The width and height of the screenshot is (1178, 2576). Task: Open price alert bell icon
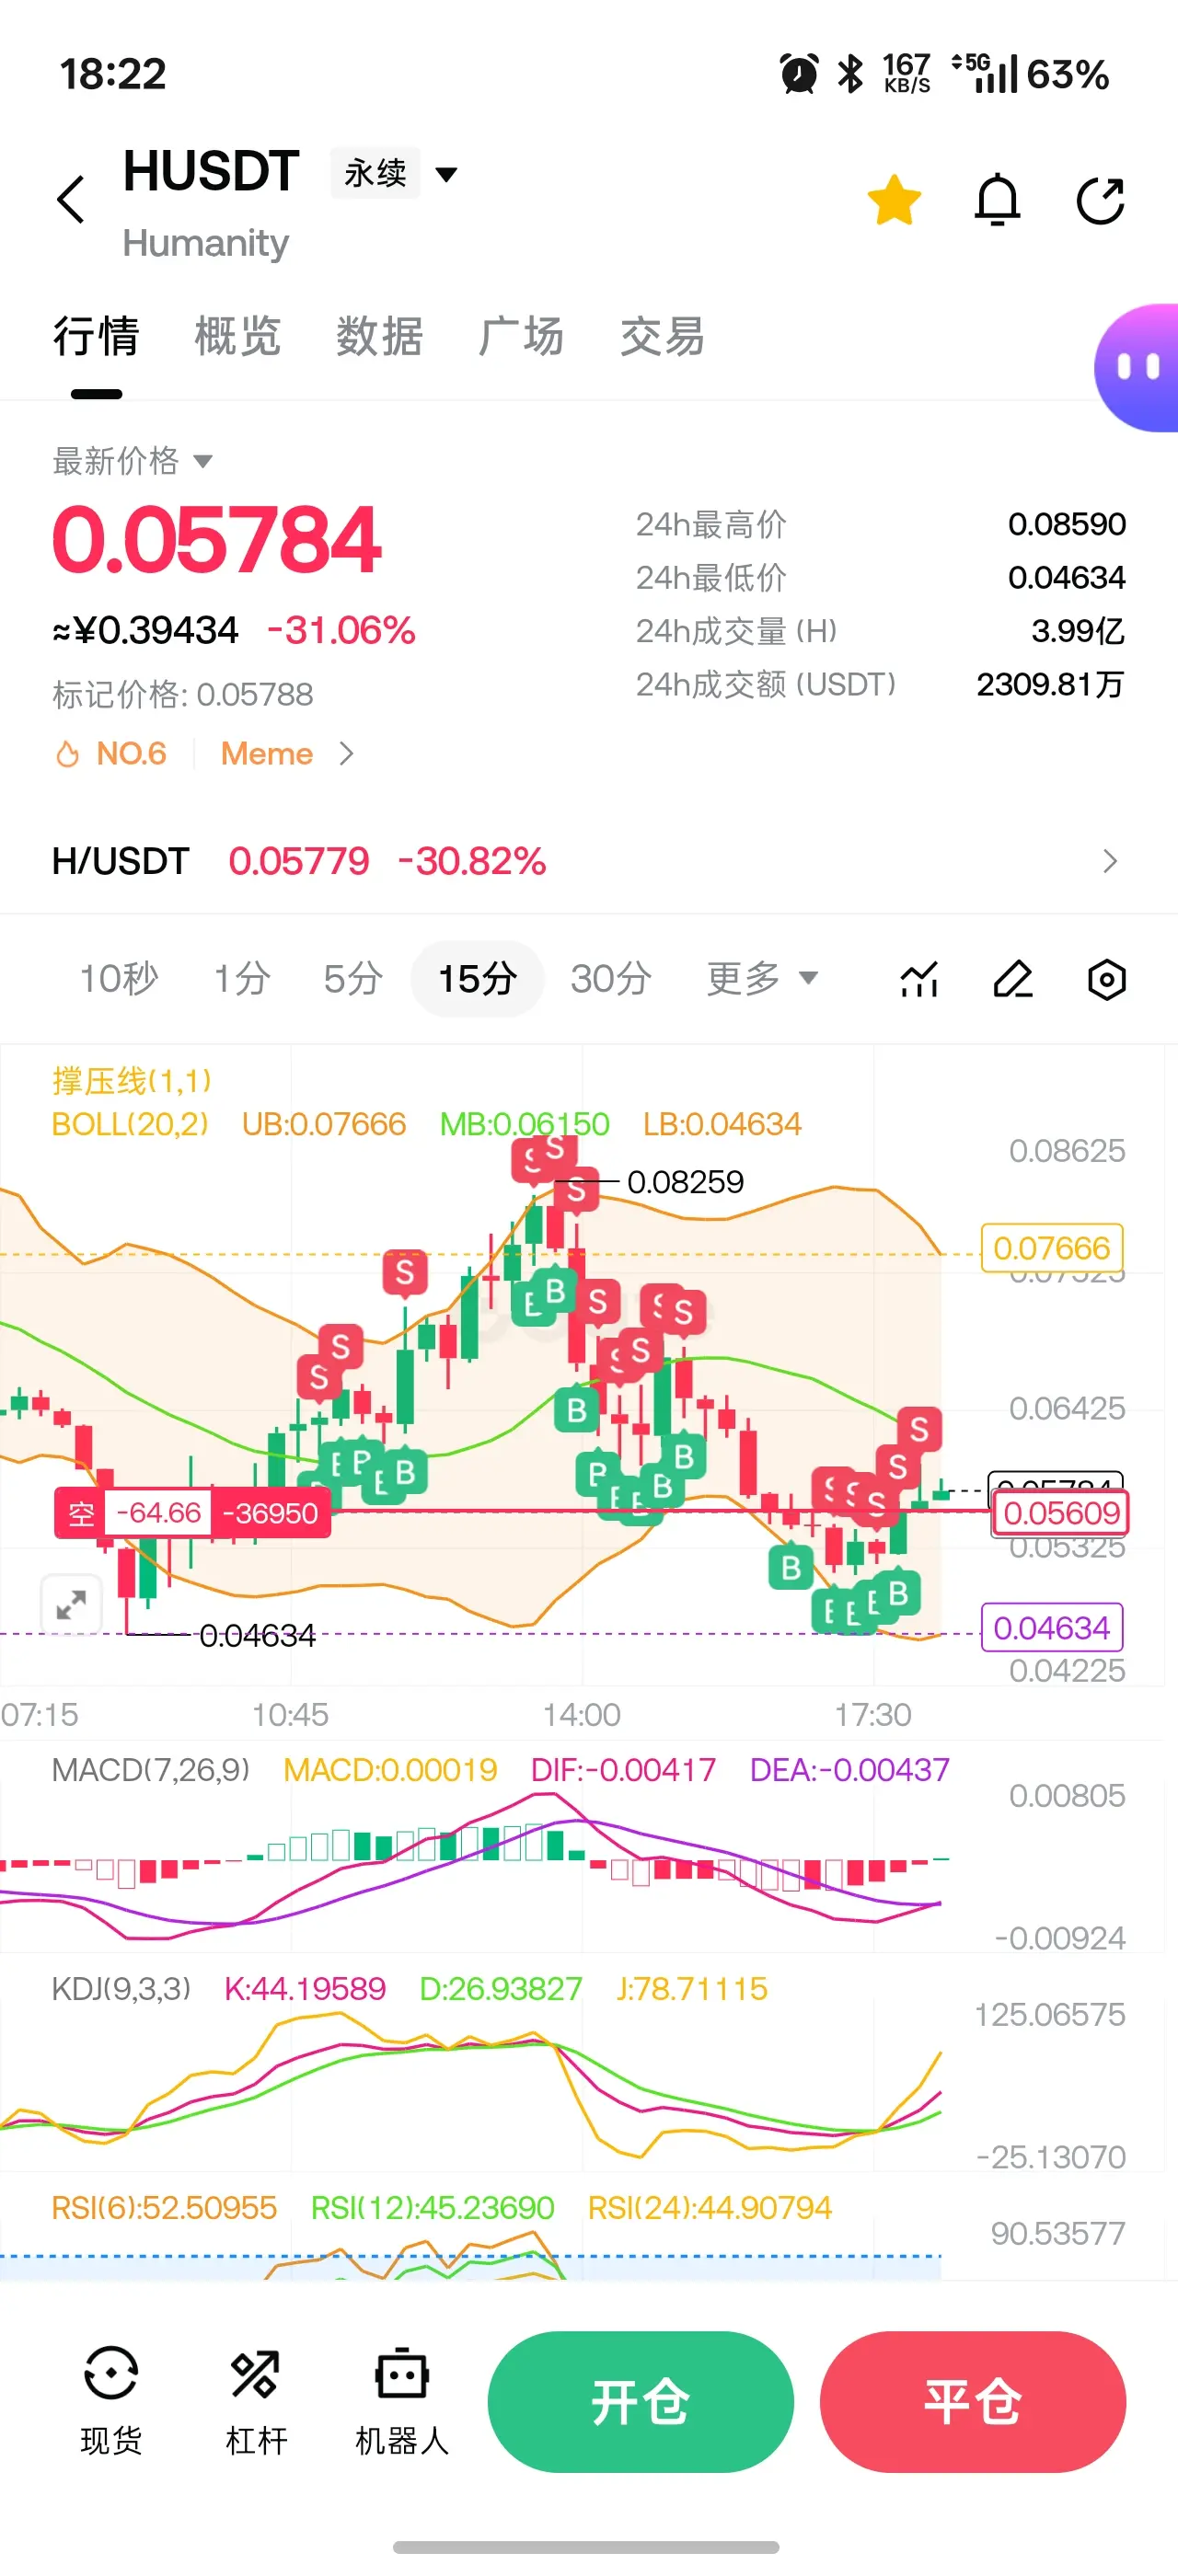[997, 199]
